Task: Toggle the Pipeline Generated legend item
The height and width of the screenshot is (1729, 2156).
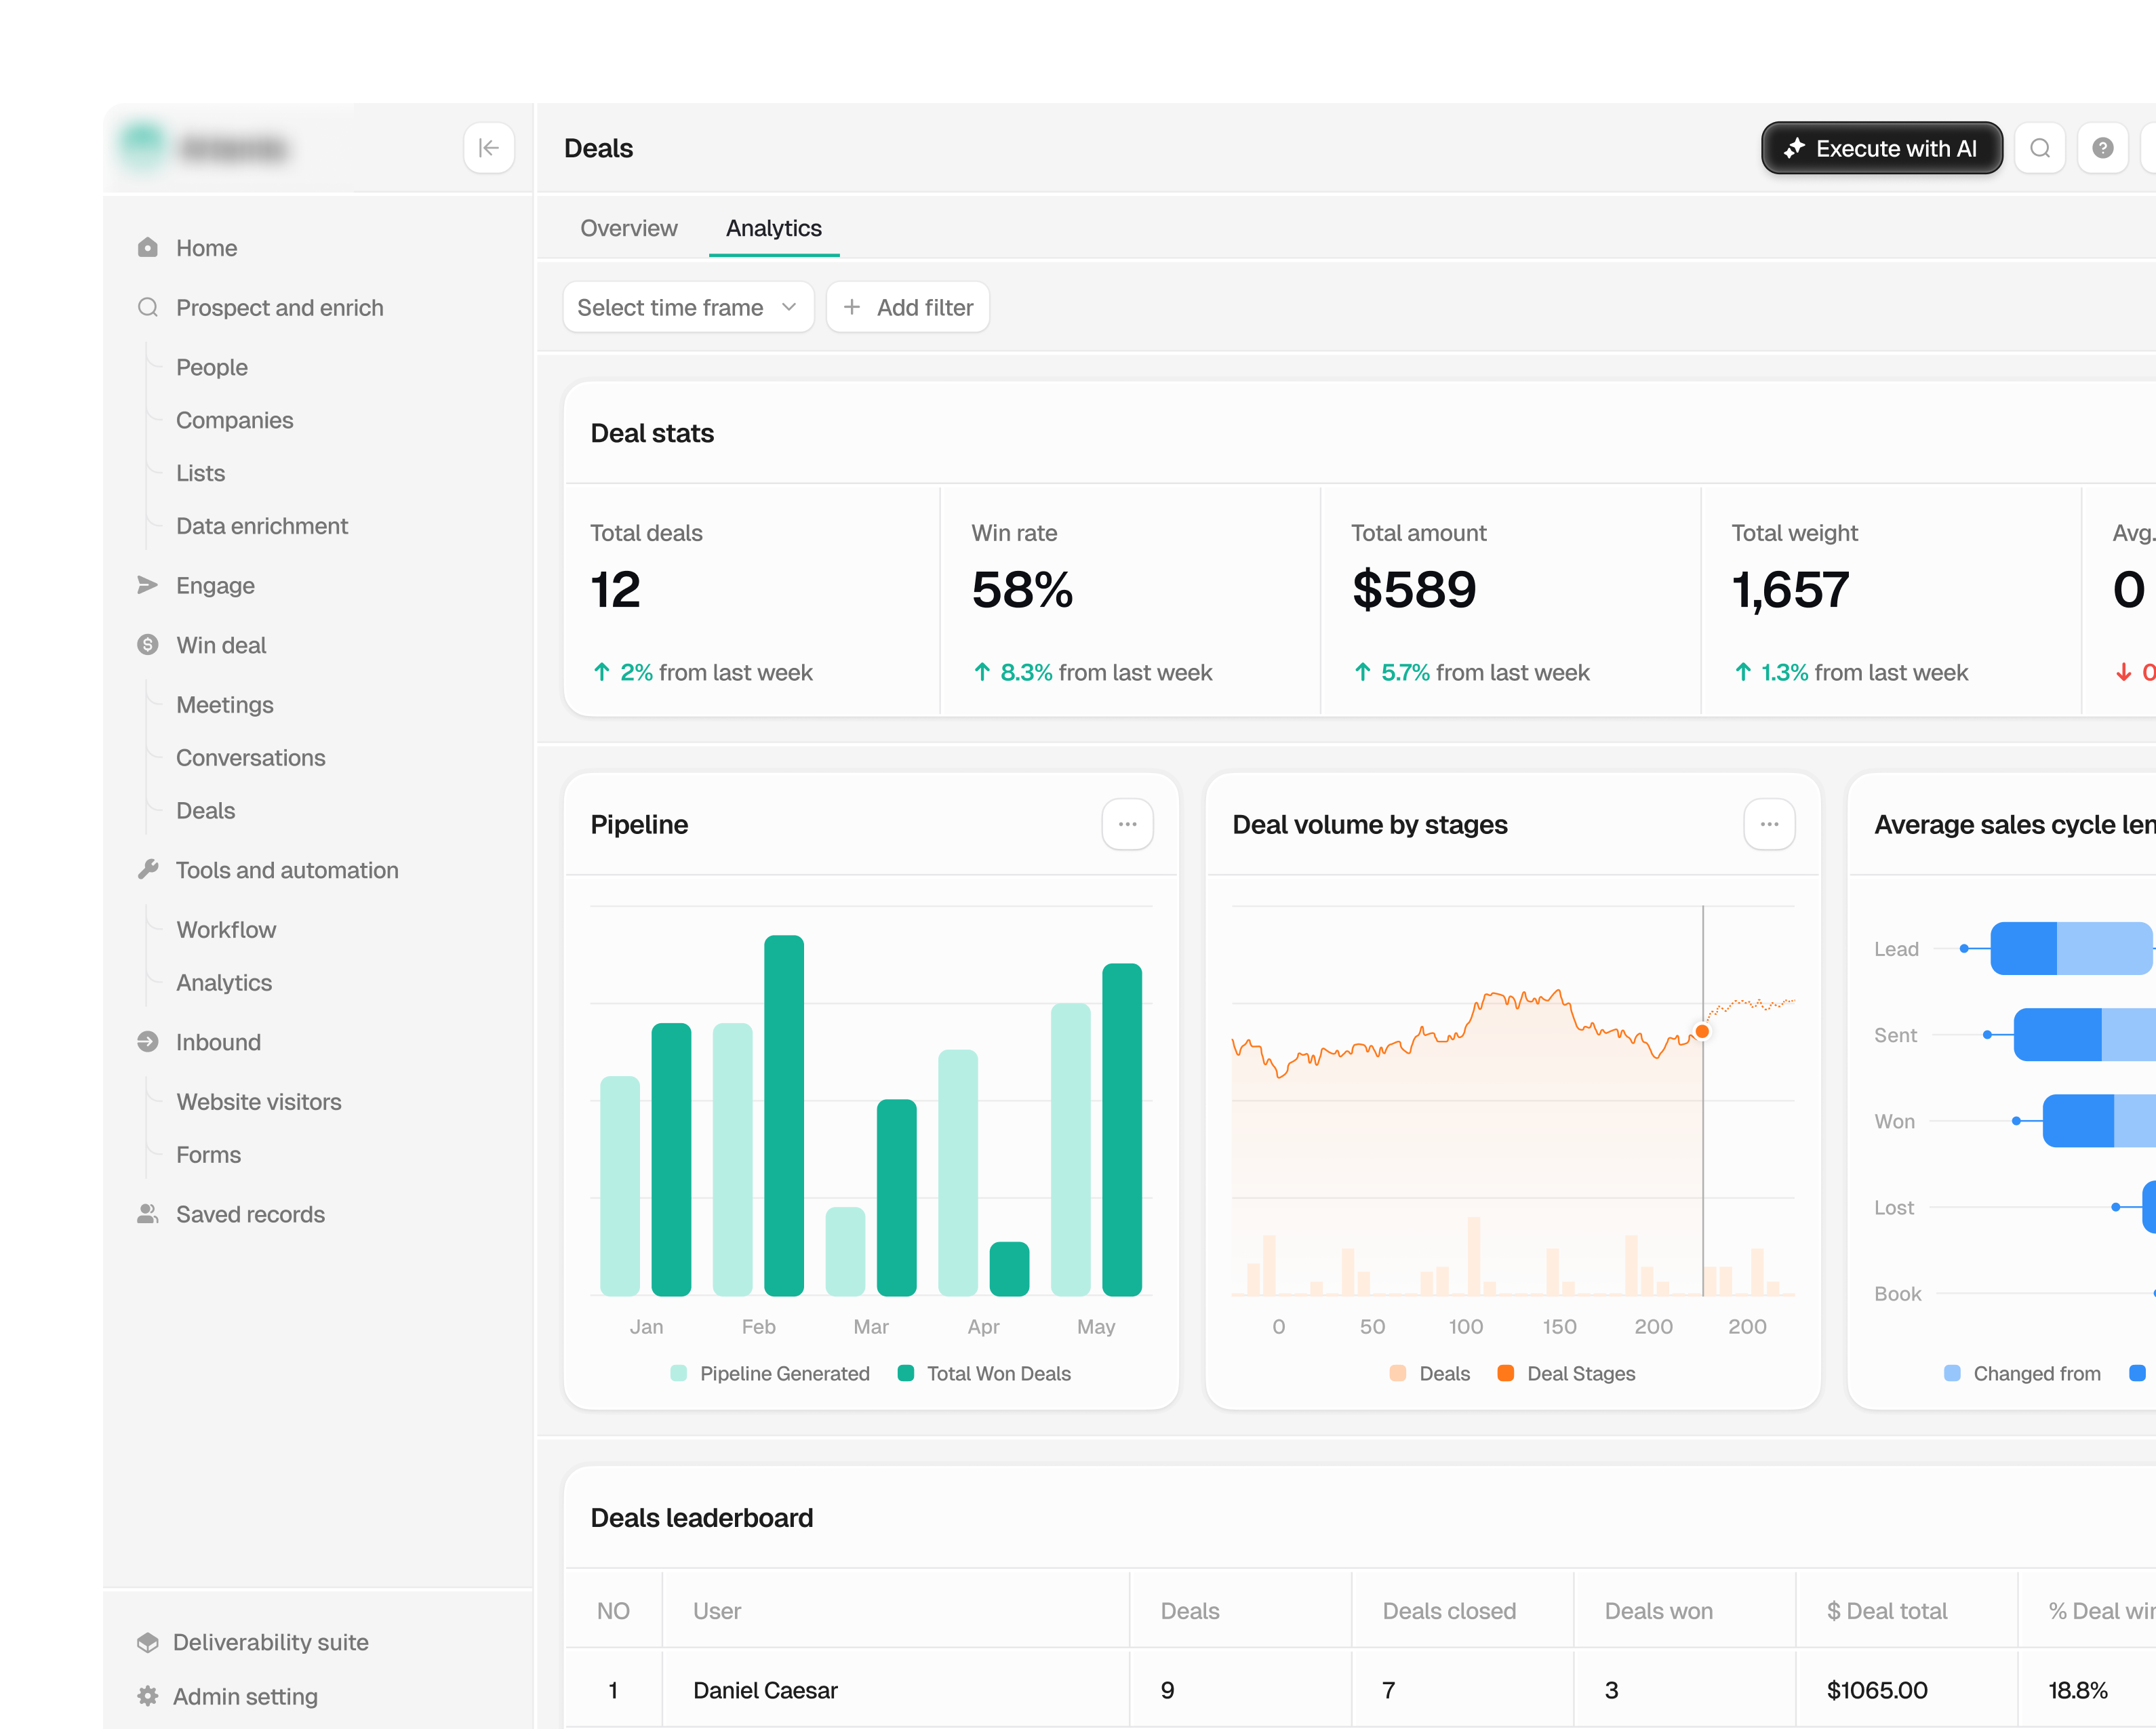Action: 770,1373
